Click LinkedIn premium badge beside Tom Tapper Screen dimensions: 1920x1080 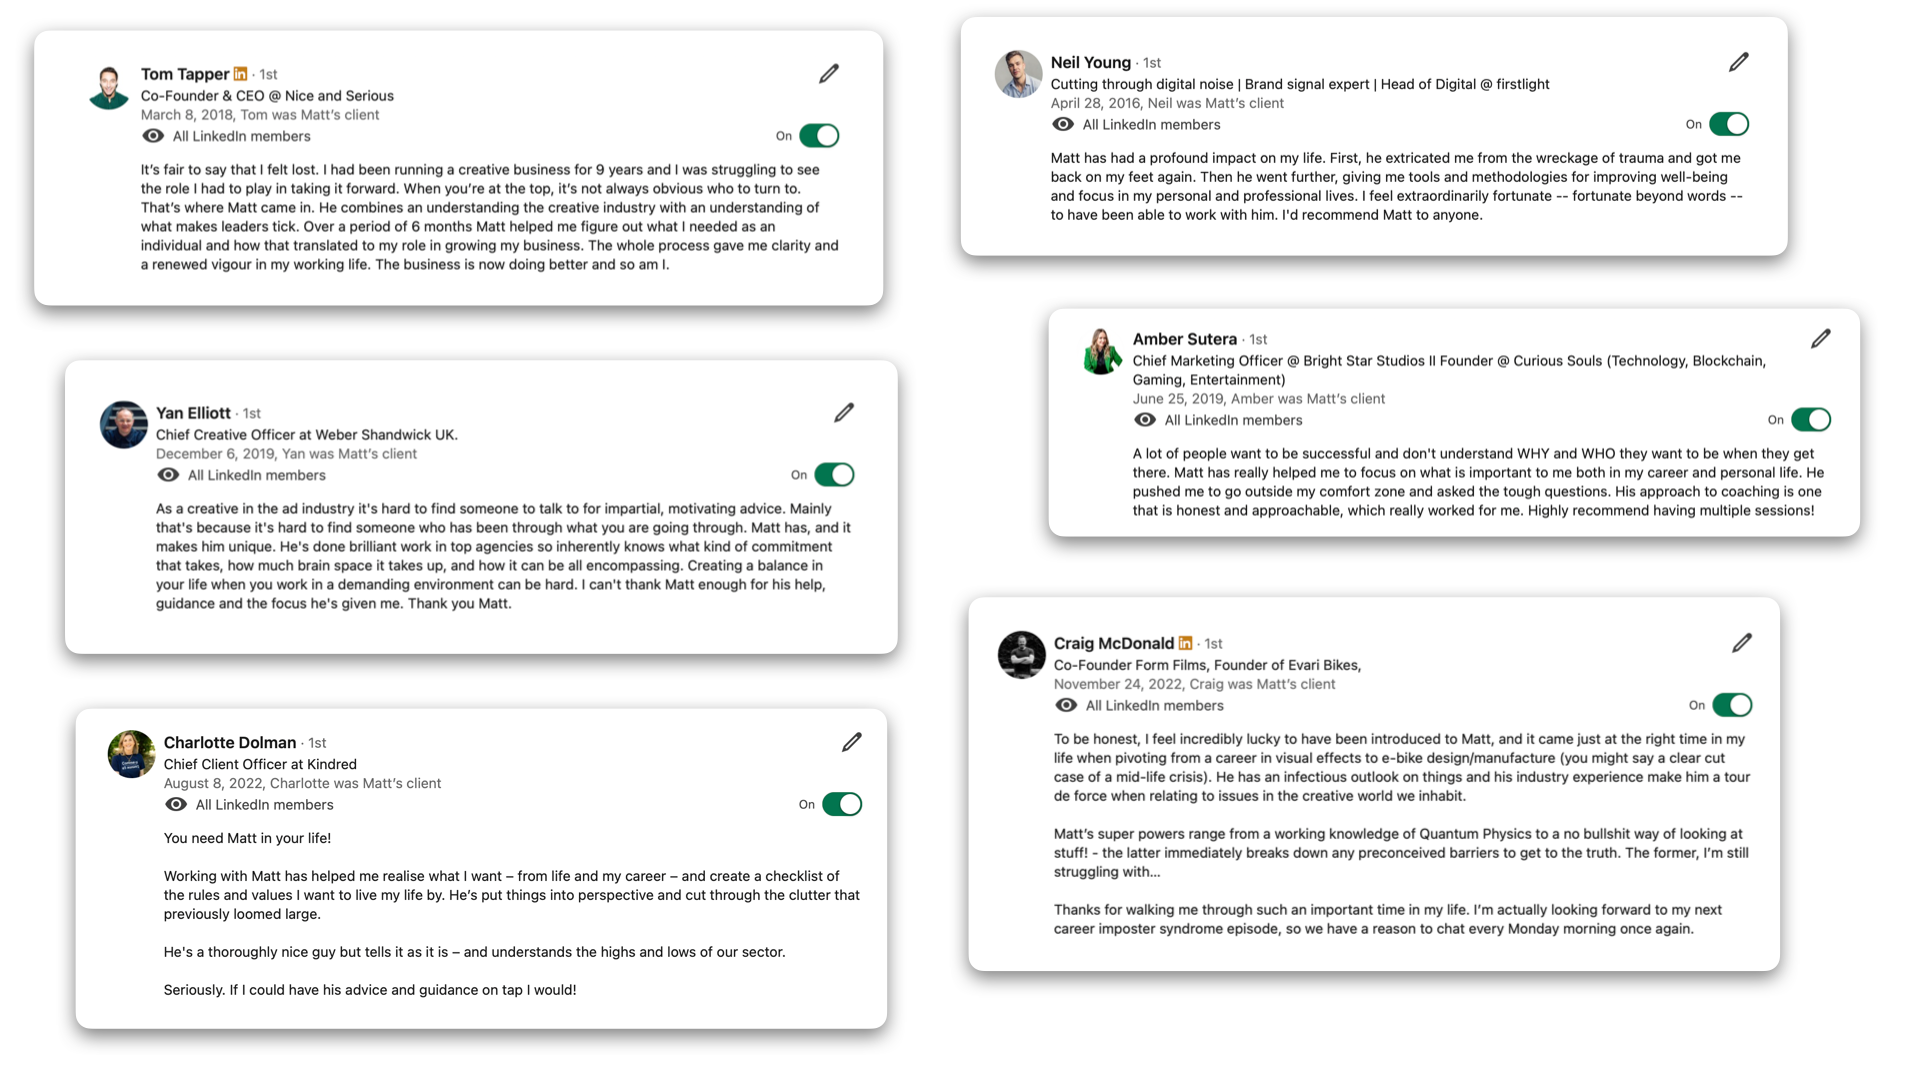[240, 74]
